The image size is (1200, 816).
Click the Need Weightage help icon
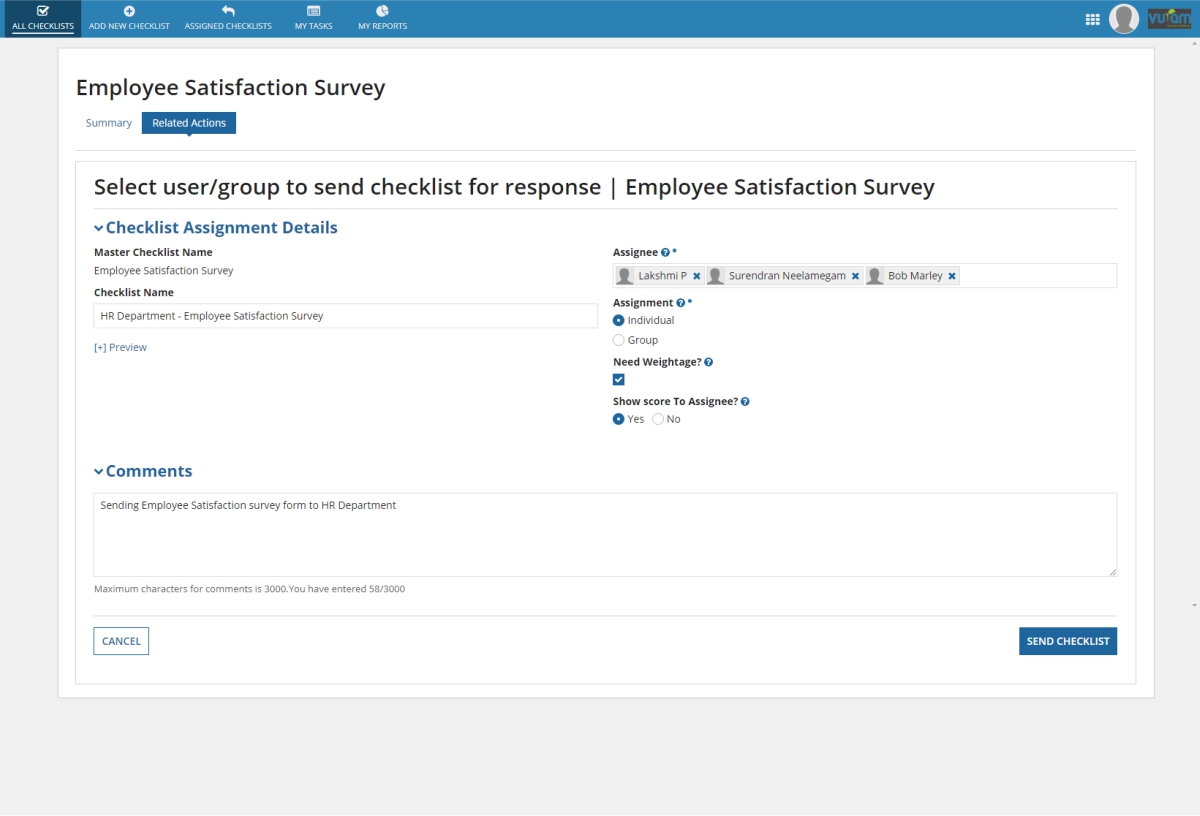[x=709, y=362]
